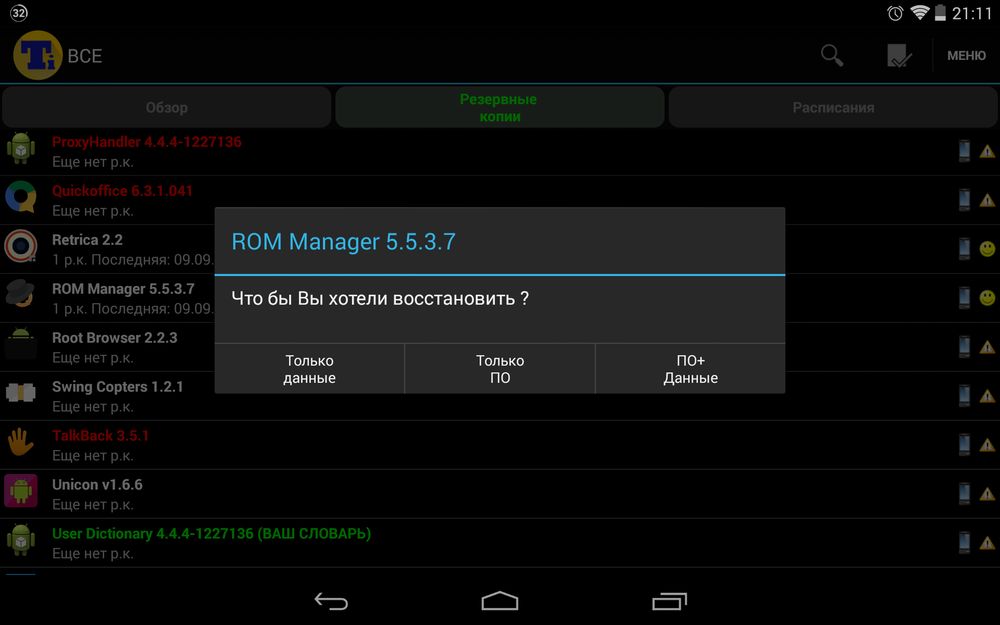This screenshot has height=625, width=1000.
Task: Open batch actions checkmark icon
Action: tap(899, 55)
